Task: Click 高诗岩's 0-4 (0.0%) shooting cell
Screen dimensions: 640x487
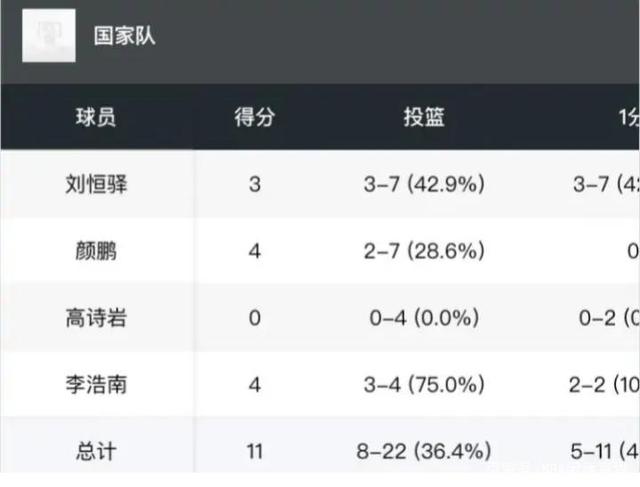Action: coord(424,318)
